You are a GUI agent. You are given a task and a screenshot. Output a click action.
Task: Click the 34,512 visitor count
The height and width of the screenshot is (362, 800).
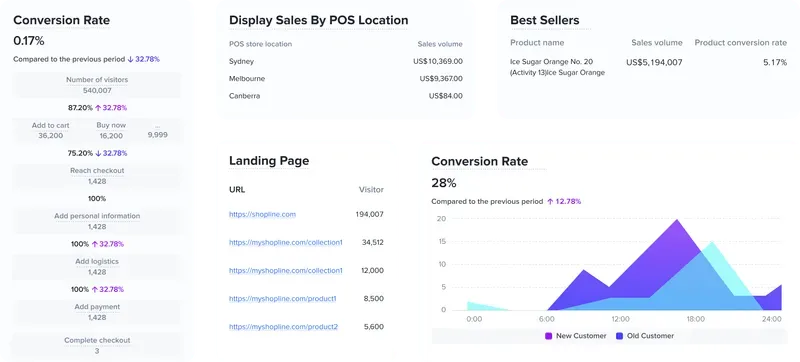coord(372,243)
